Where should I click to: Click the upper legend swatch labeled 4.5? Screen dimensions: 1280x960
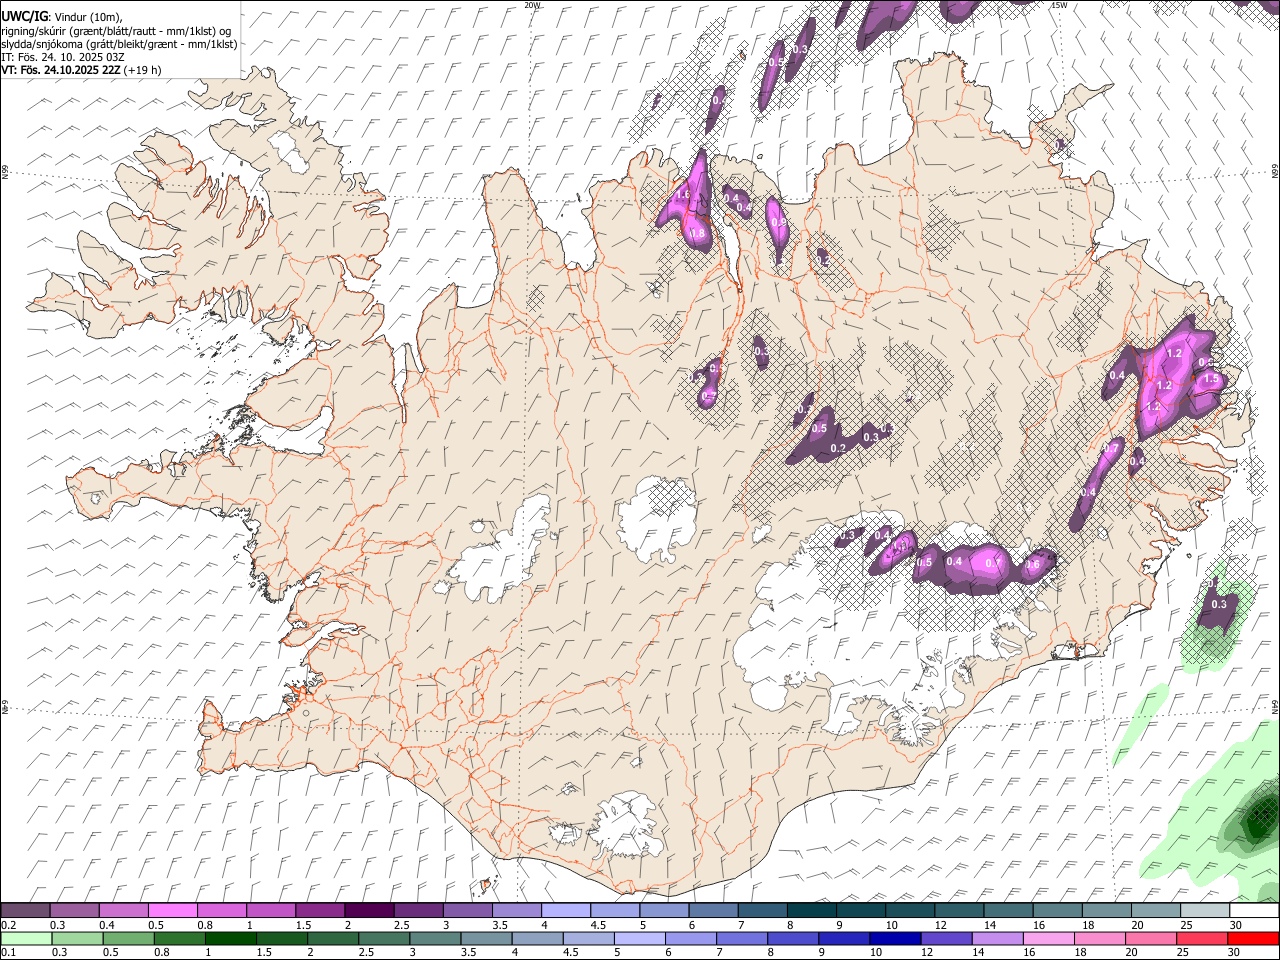[x=614, y=911]
